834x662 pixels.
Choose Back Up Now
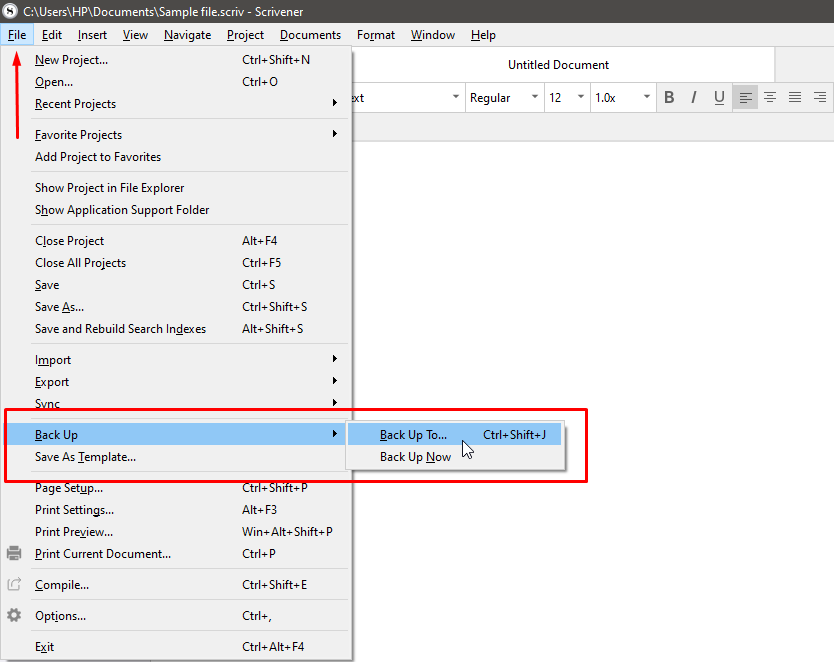click(416, 456)
